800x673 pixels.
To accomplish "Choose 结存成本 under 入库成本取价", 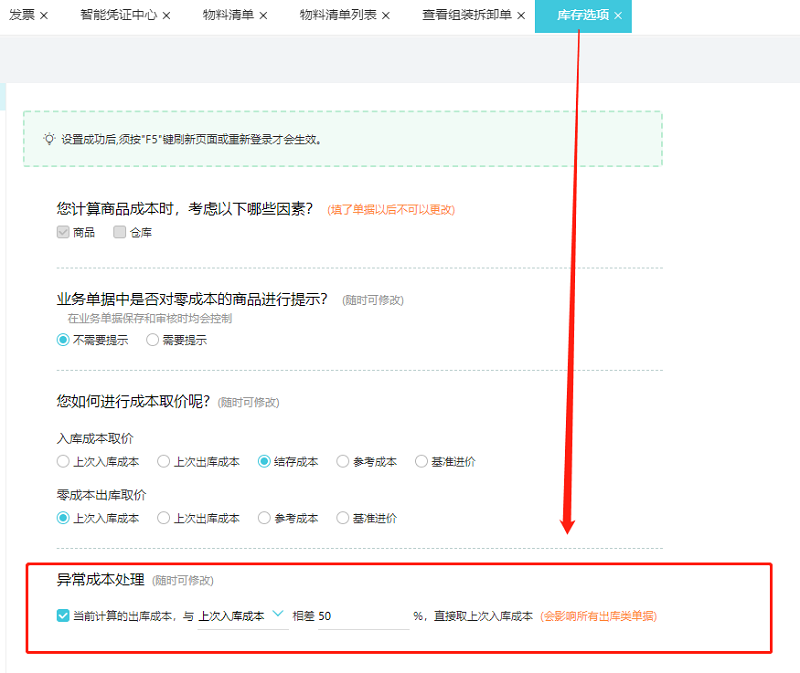I will (x=264, y=462).
